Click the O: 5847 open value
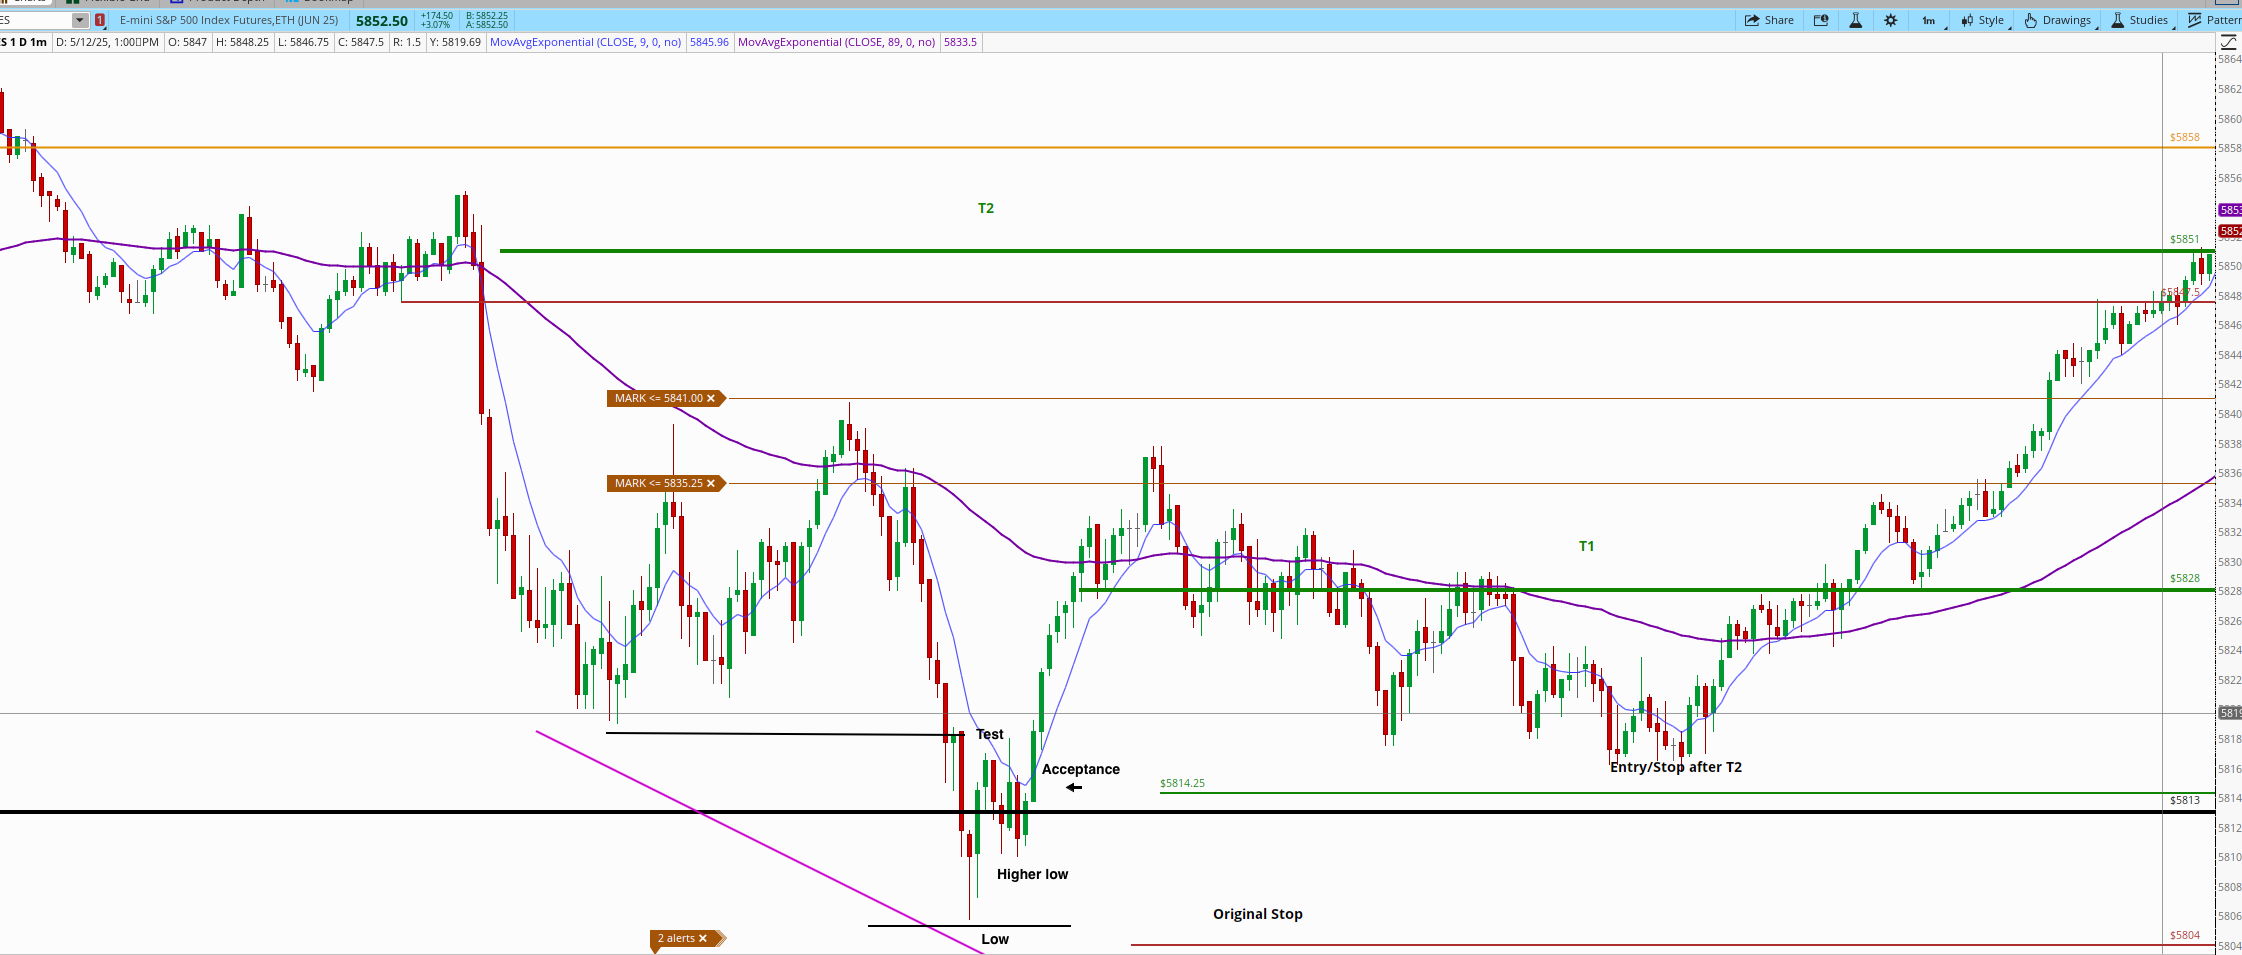Viewport: 2242px width, 955px height. 187,42
